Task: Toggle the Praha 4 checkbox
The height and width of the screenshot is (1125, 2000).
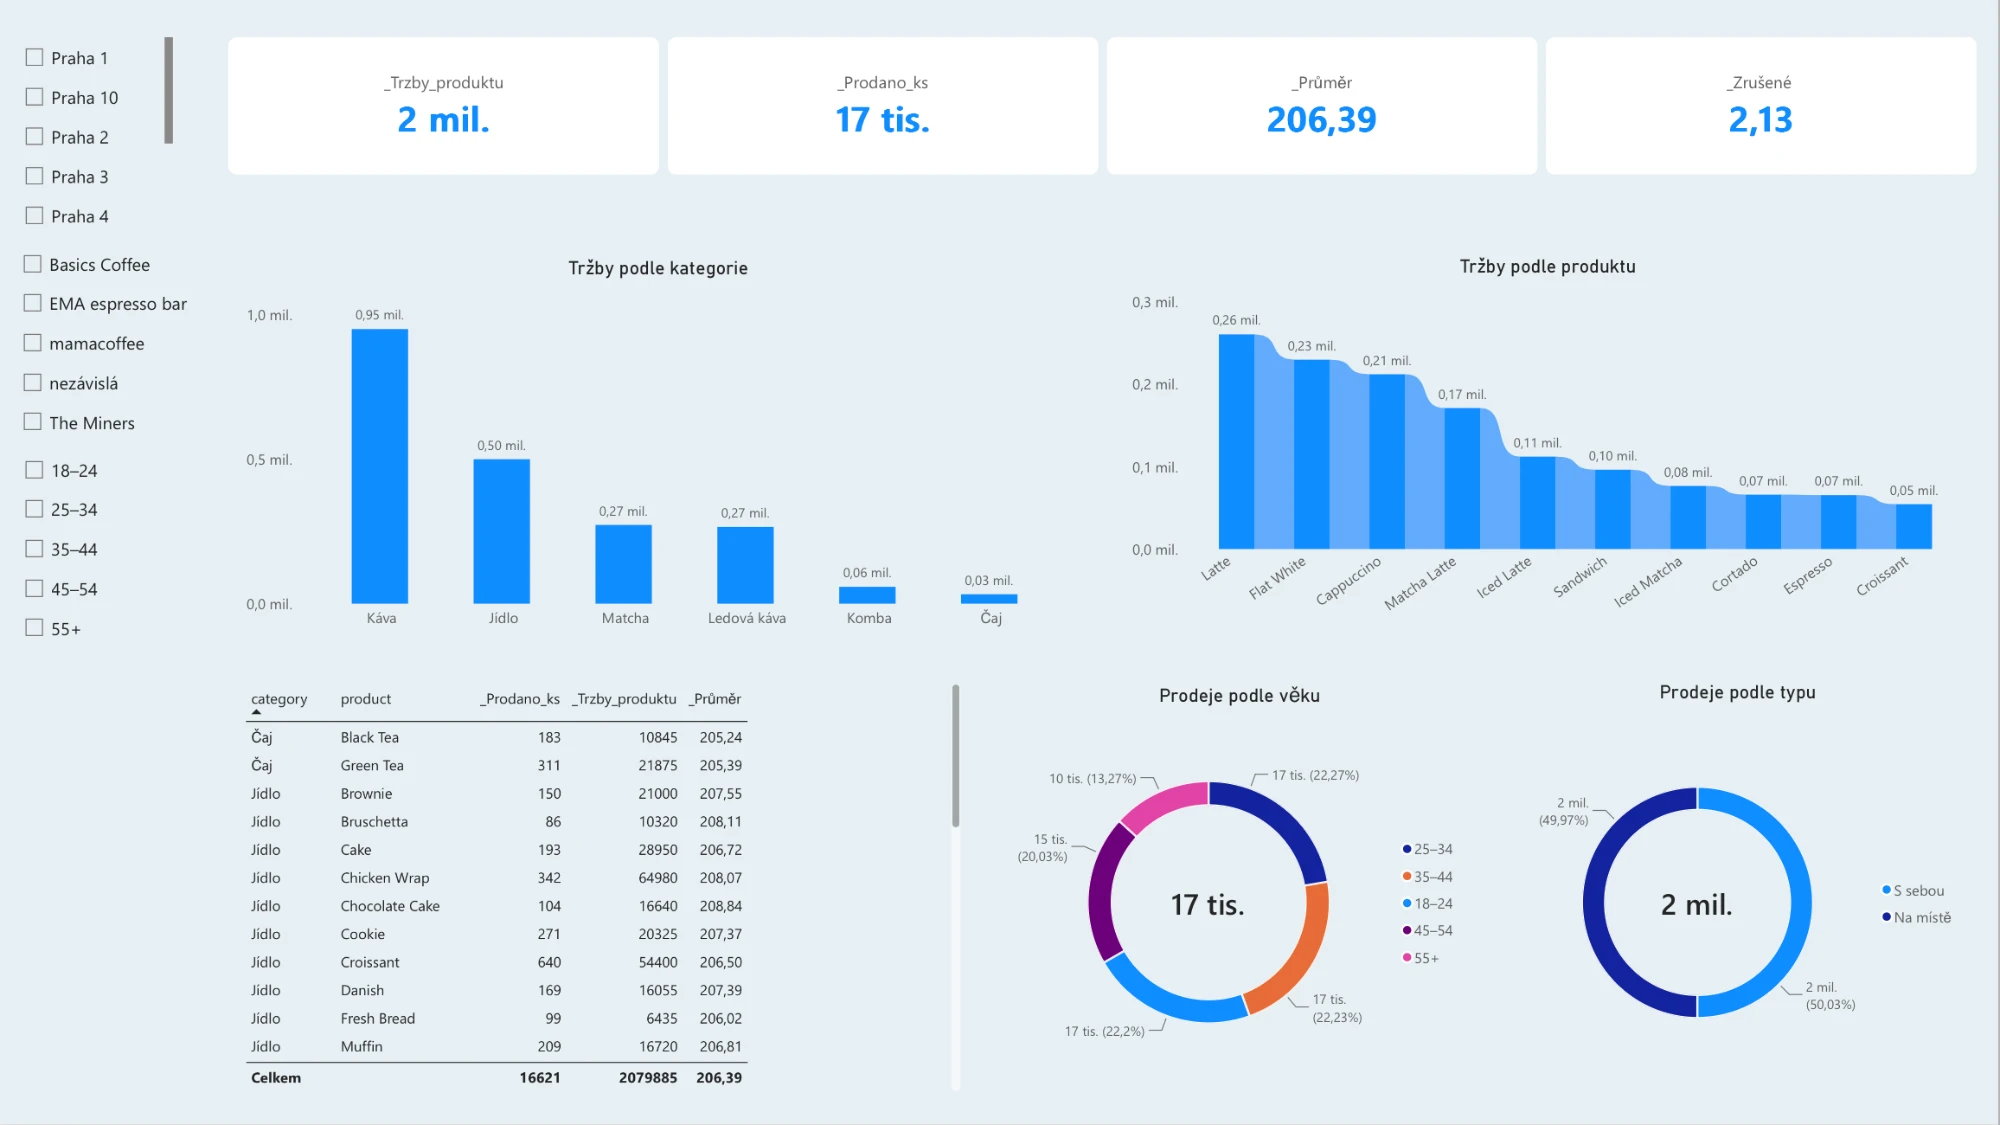Action: (34, 216)
